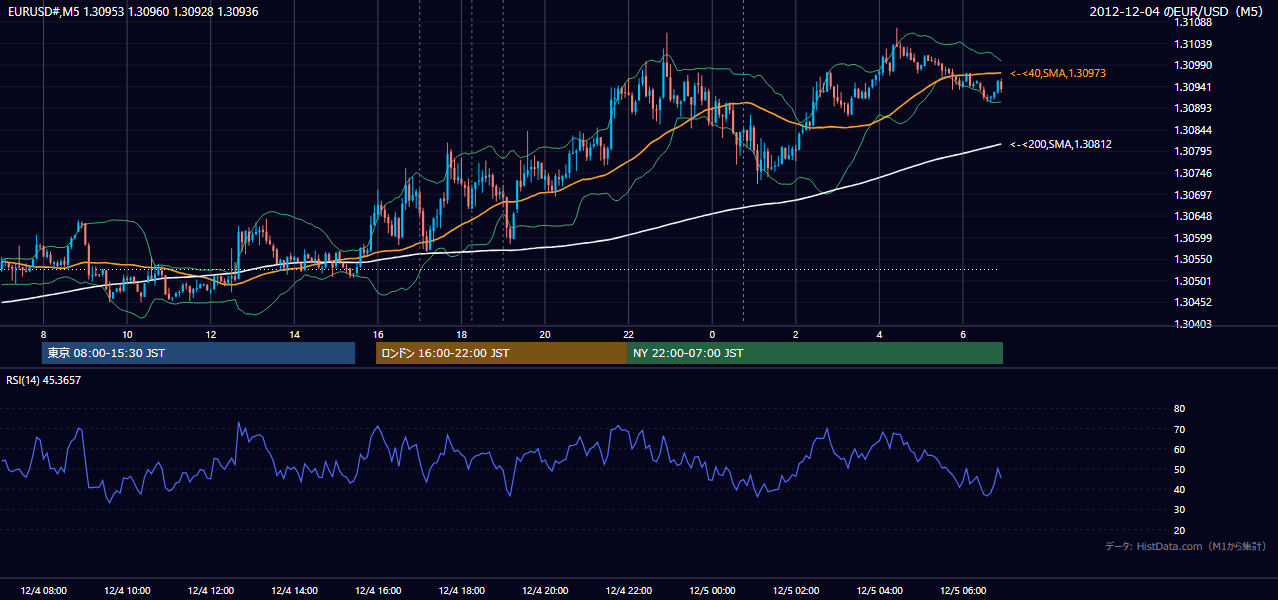
Task: Click price axis value 1.31039
Action: [1194, 44]
